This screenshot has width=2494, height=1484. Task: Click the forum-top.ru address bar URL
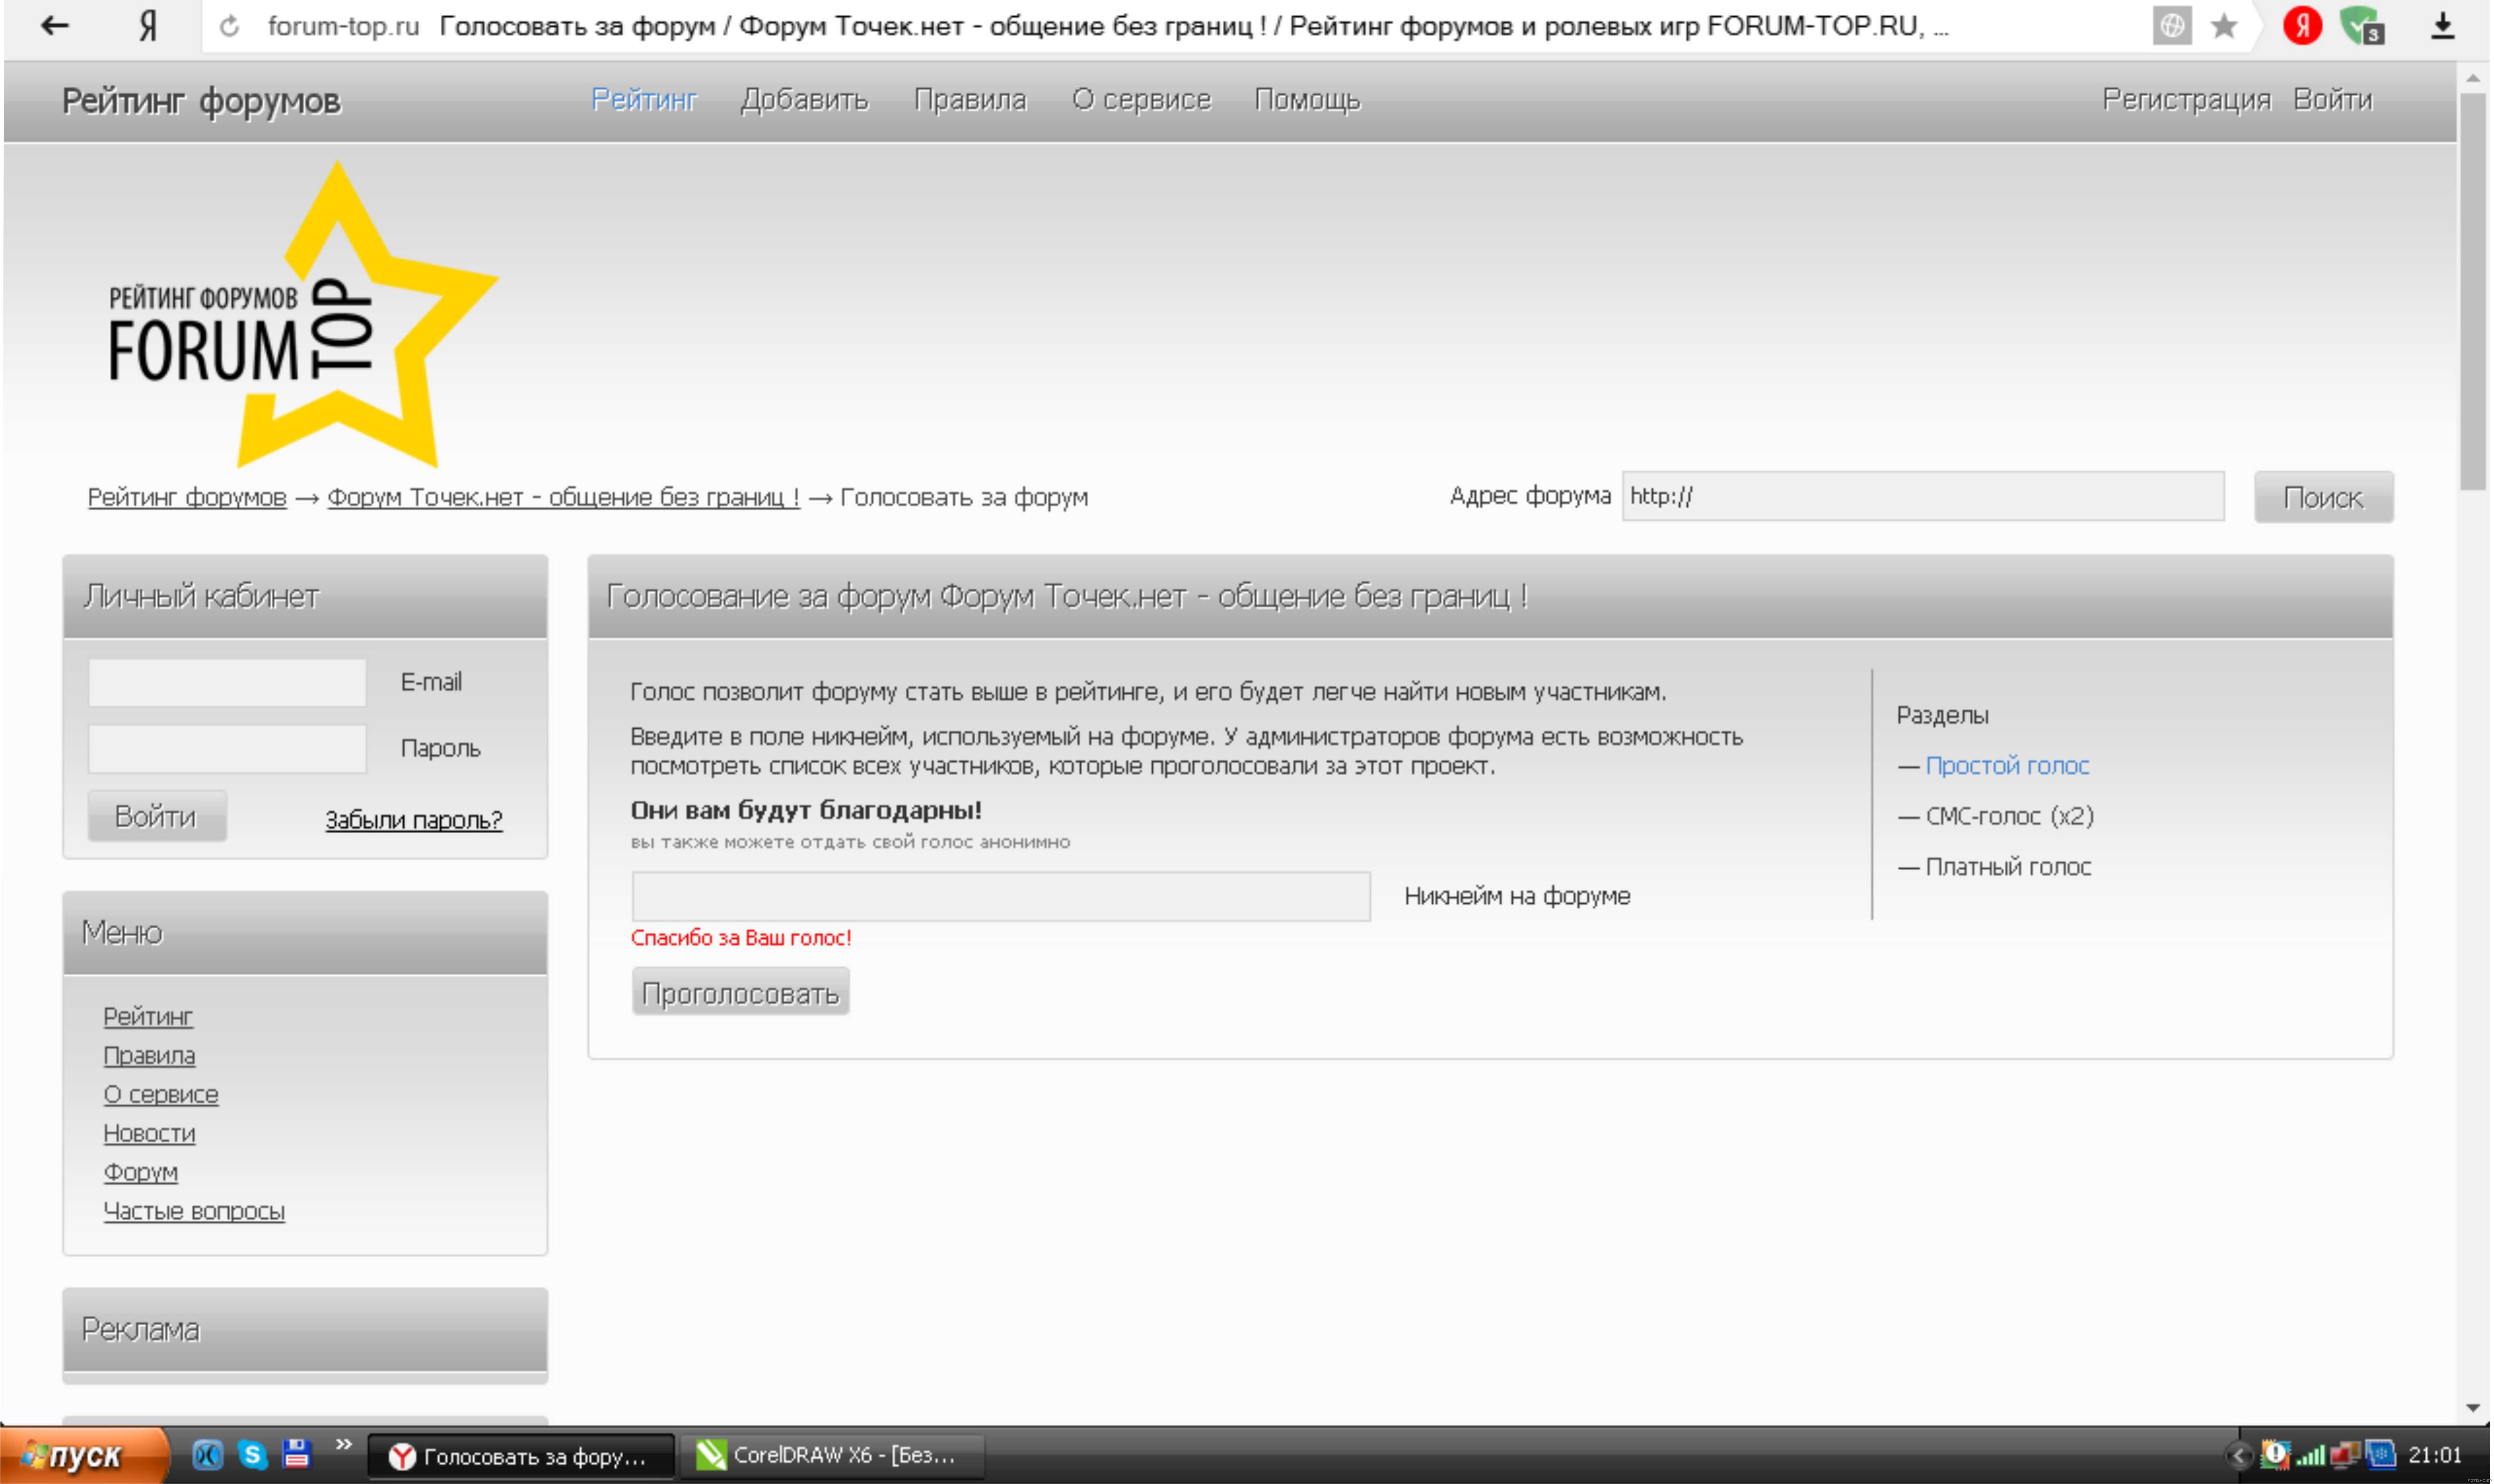click(x=343, y=26)
